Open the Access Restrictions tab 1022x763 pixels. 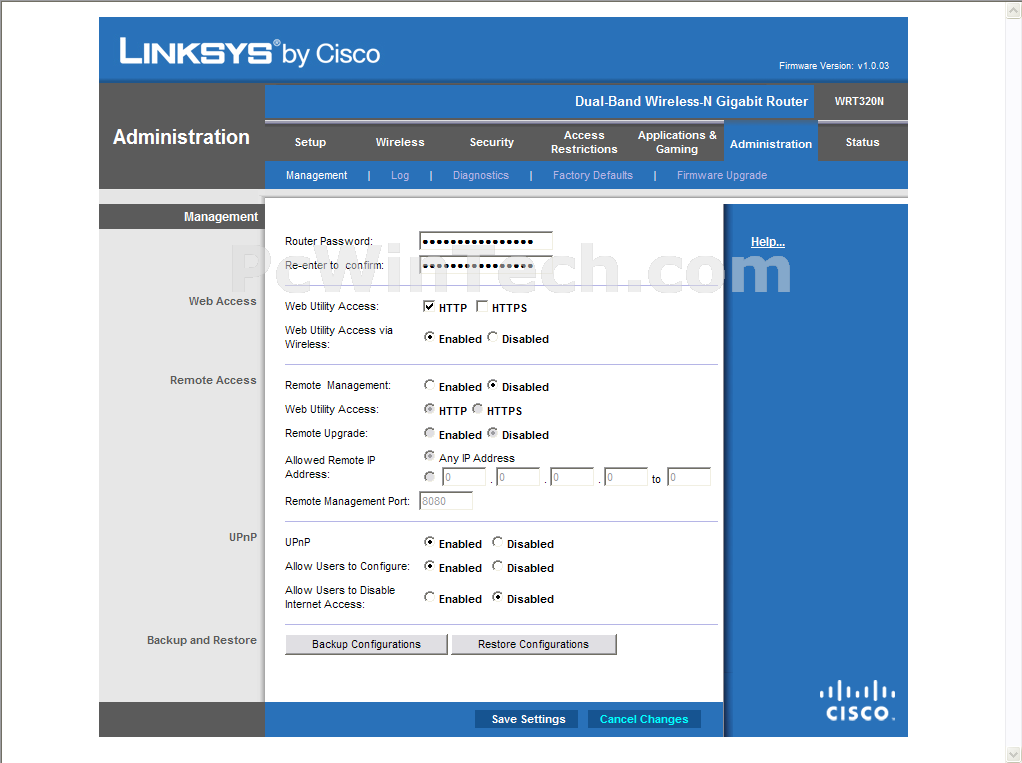[584, 142]
